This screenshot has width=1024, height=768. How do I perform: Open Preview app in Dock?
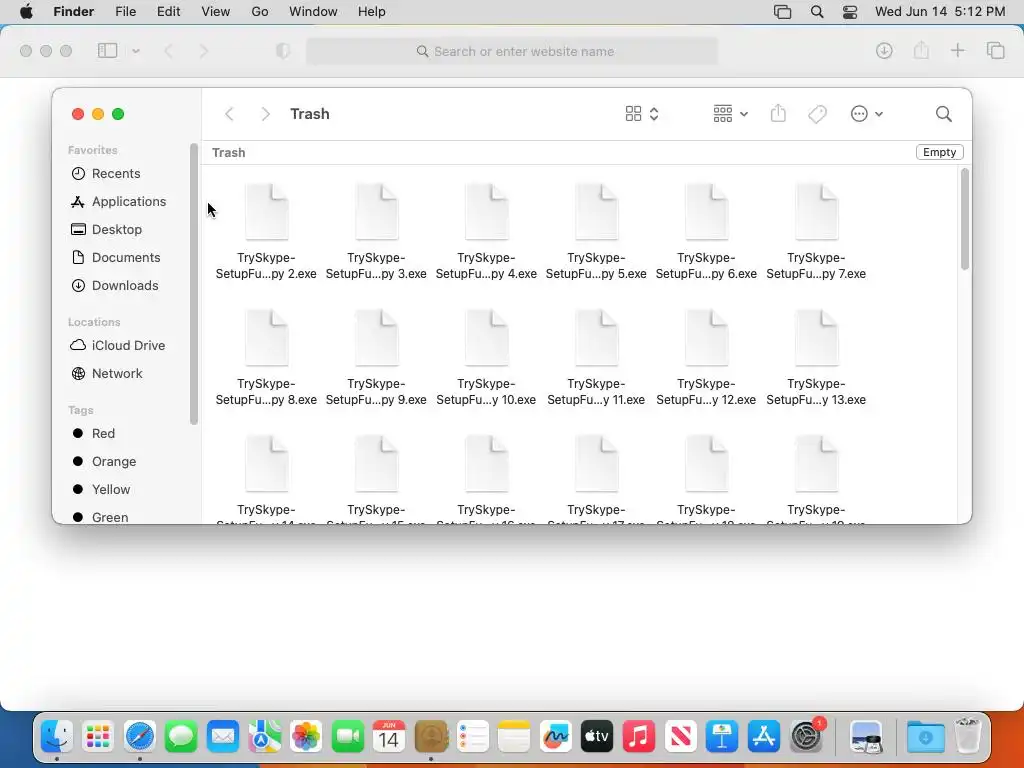[x=866, y=737]
